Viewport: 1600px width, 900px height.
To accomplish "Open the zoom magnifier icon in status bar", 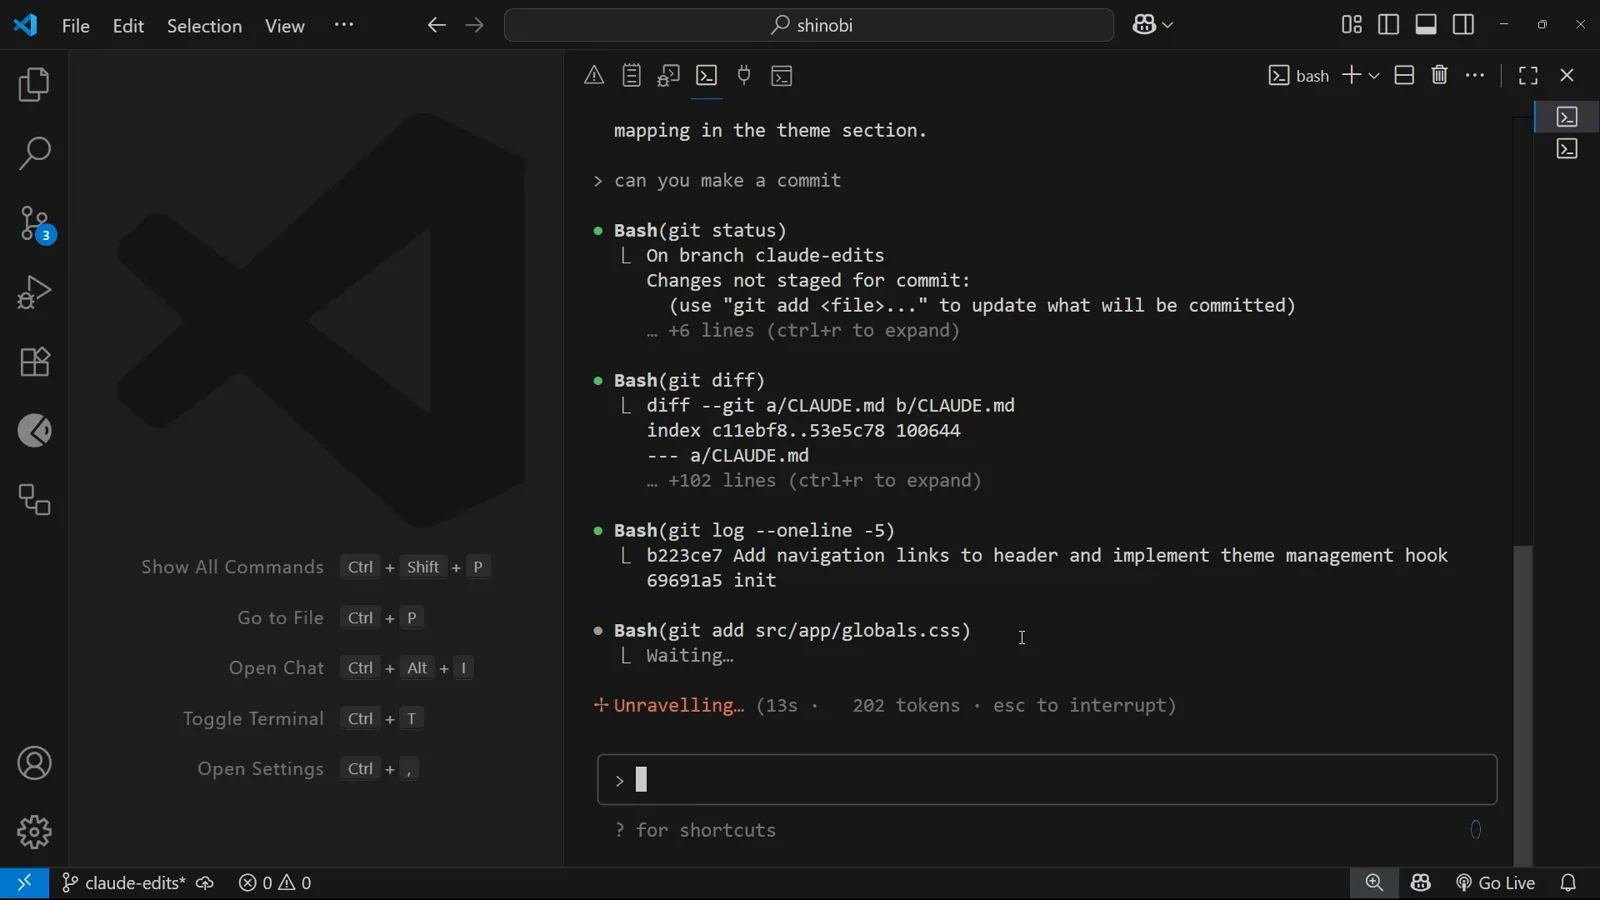I will pyautogui.click(x=1374, y=883).
